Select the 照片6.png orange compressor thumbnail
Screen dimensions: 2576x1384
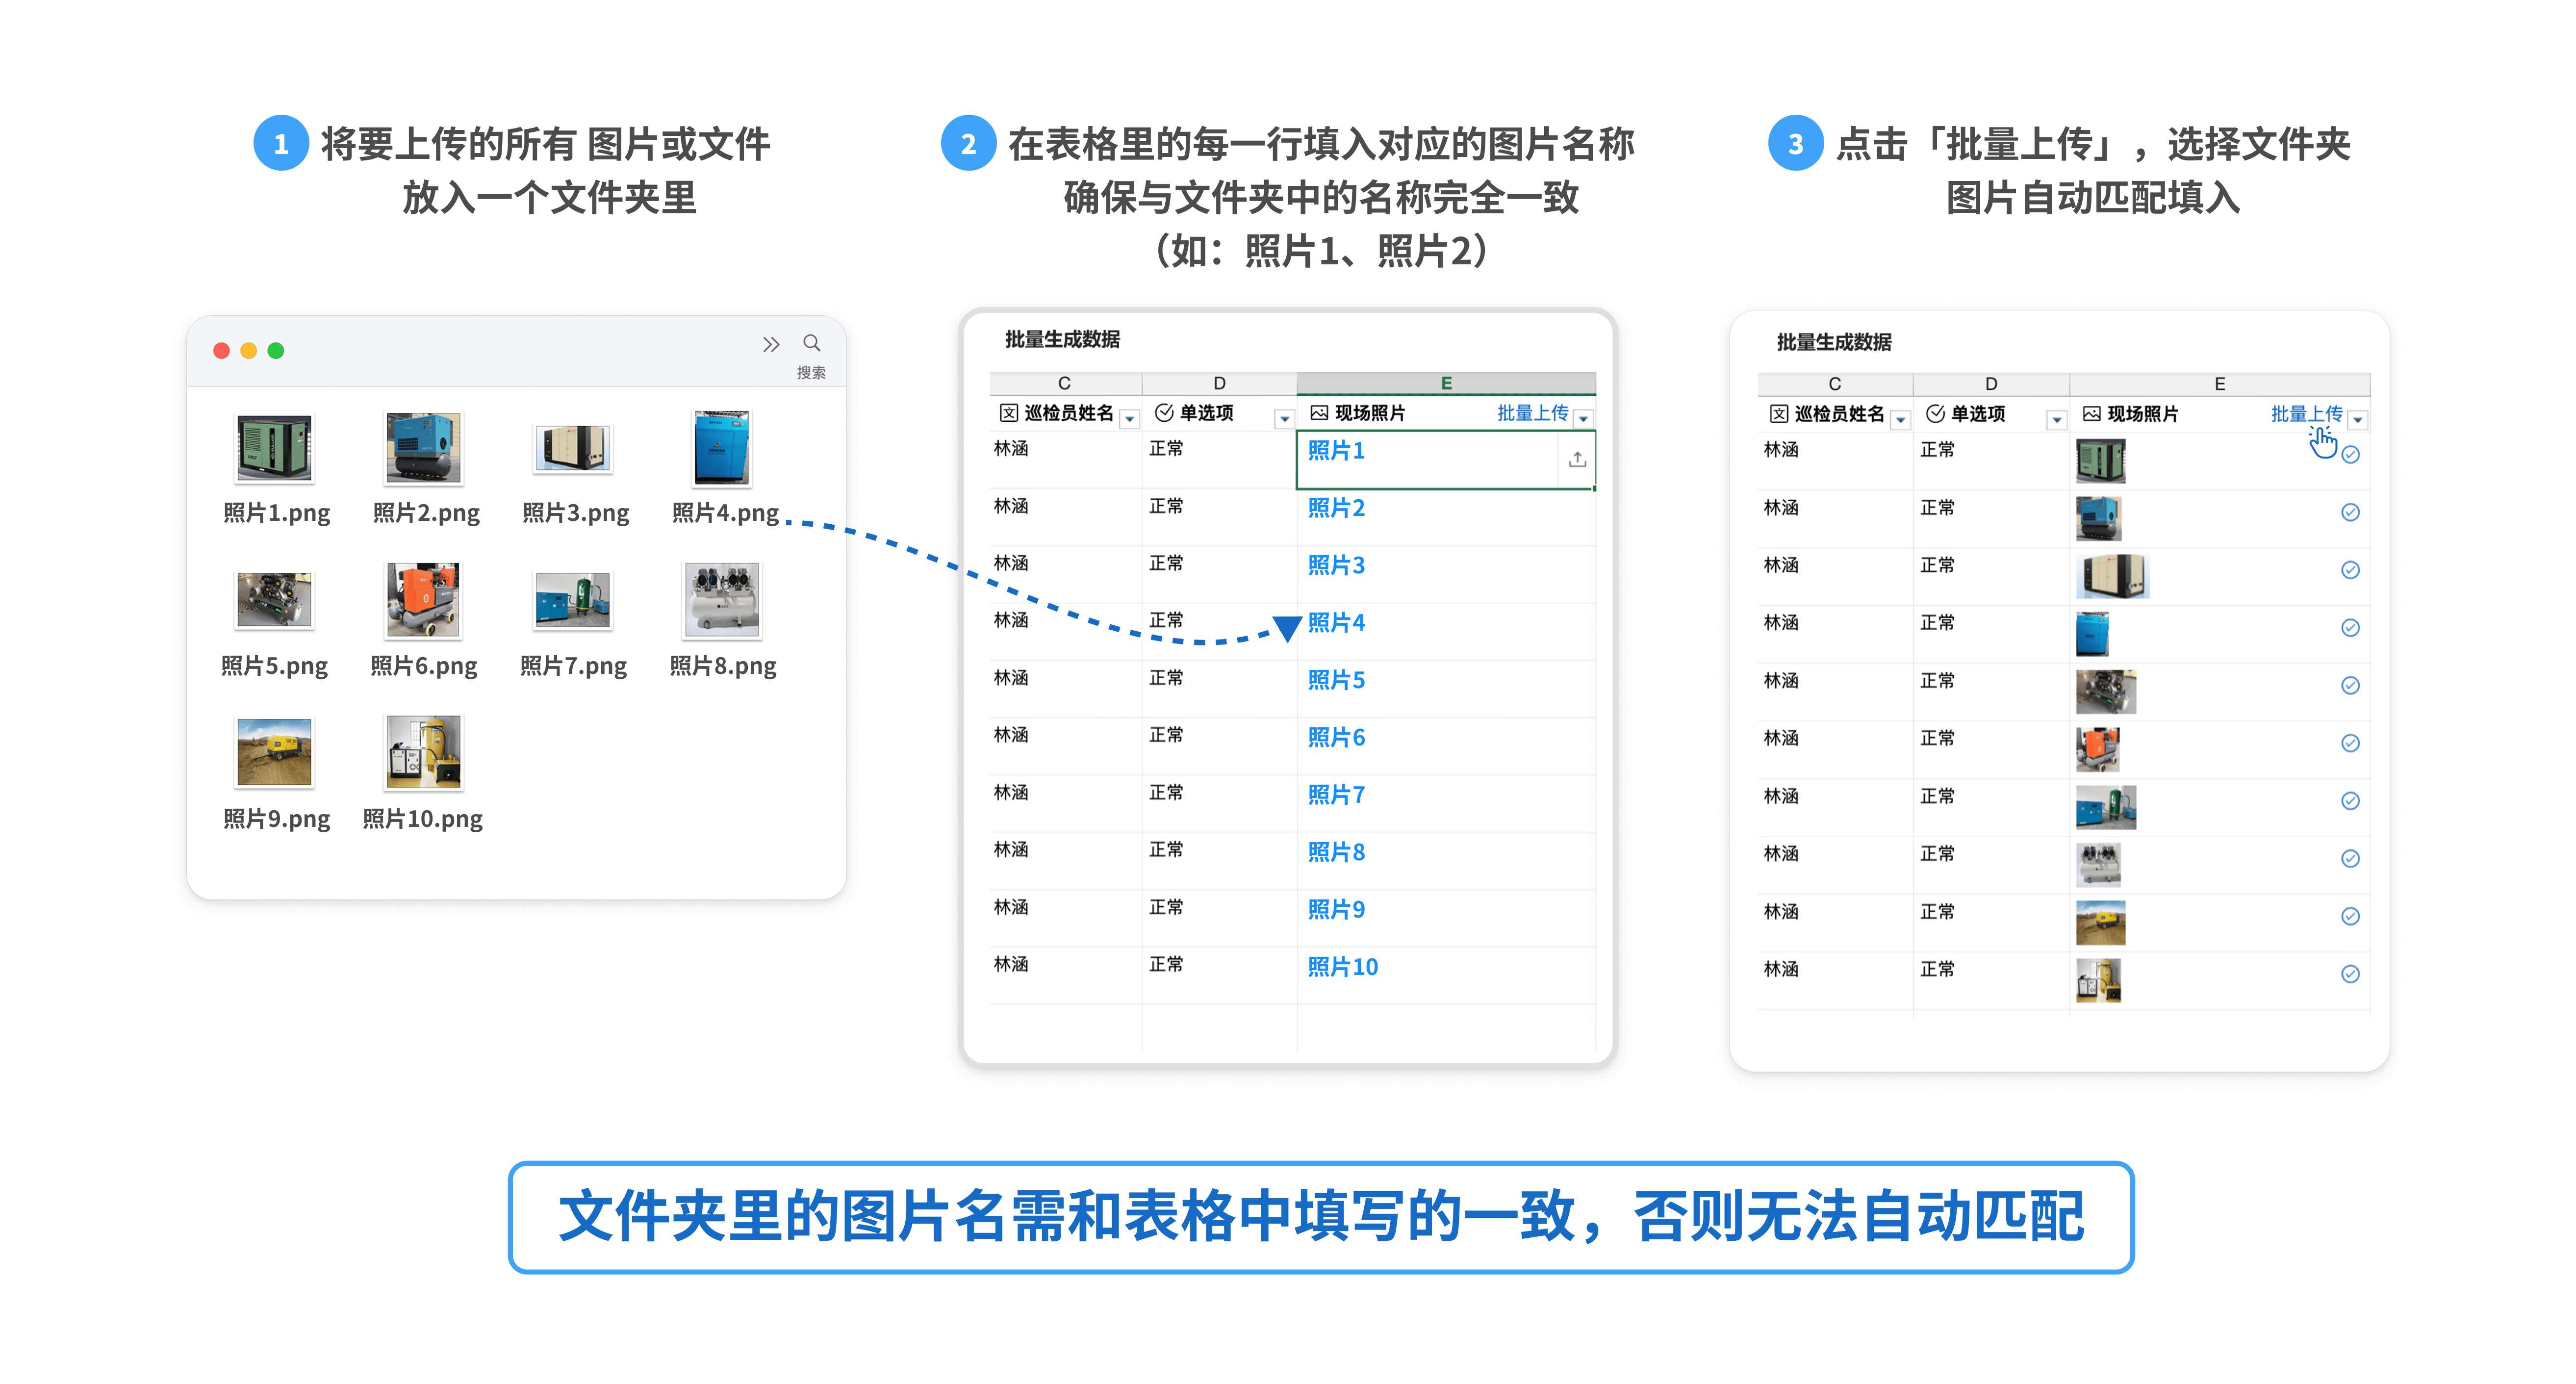[423, 600]
